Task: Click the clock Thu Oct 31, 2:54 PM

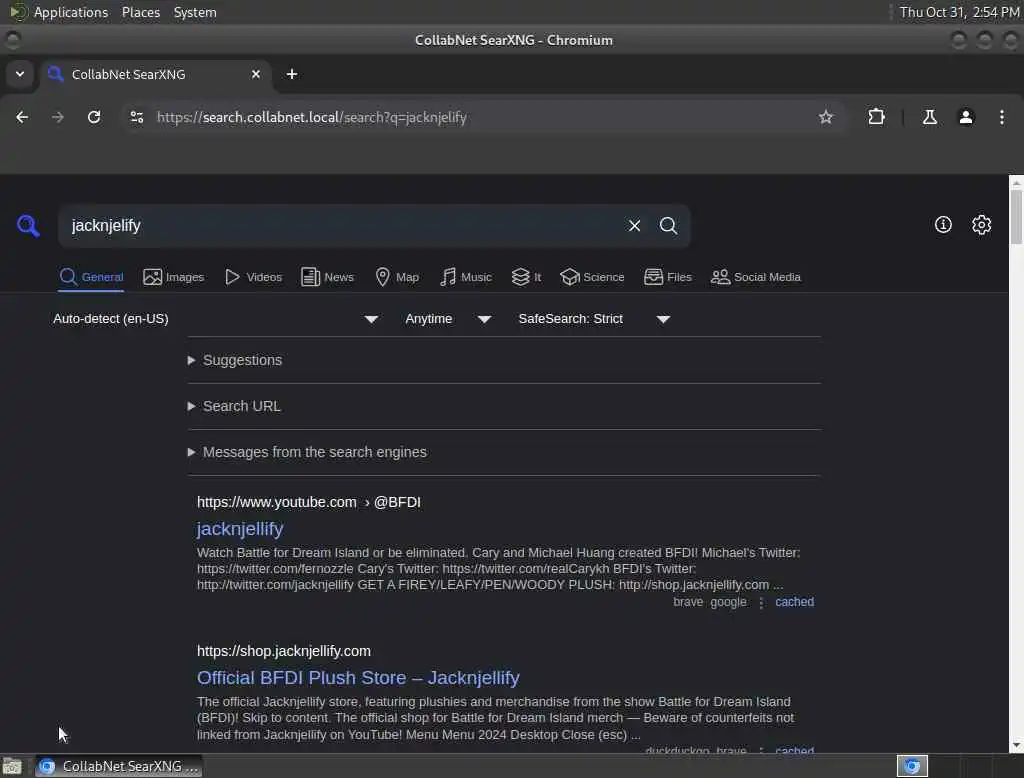Action: click(959, 12)
